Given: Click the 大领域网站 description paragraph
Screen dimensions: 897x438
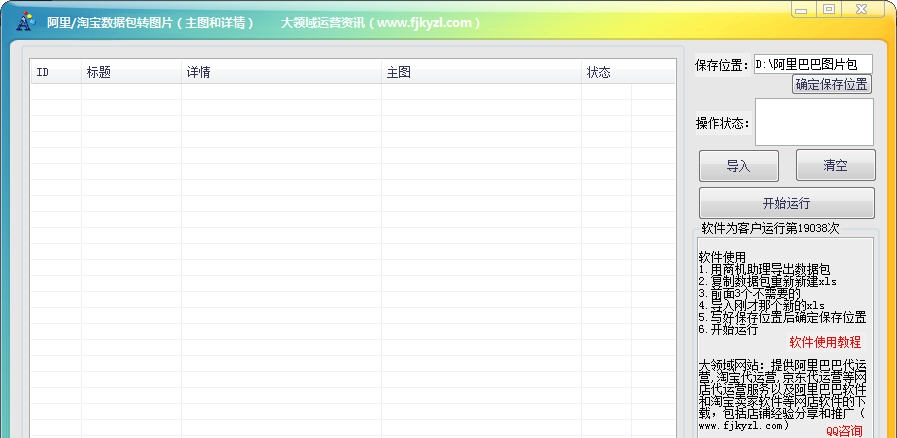Looking at the screenshot, I should [x=783, y=395].
